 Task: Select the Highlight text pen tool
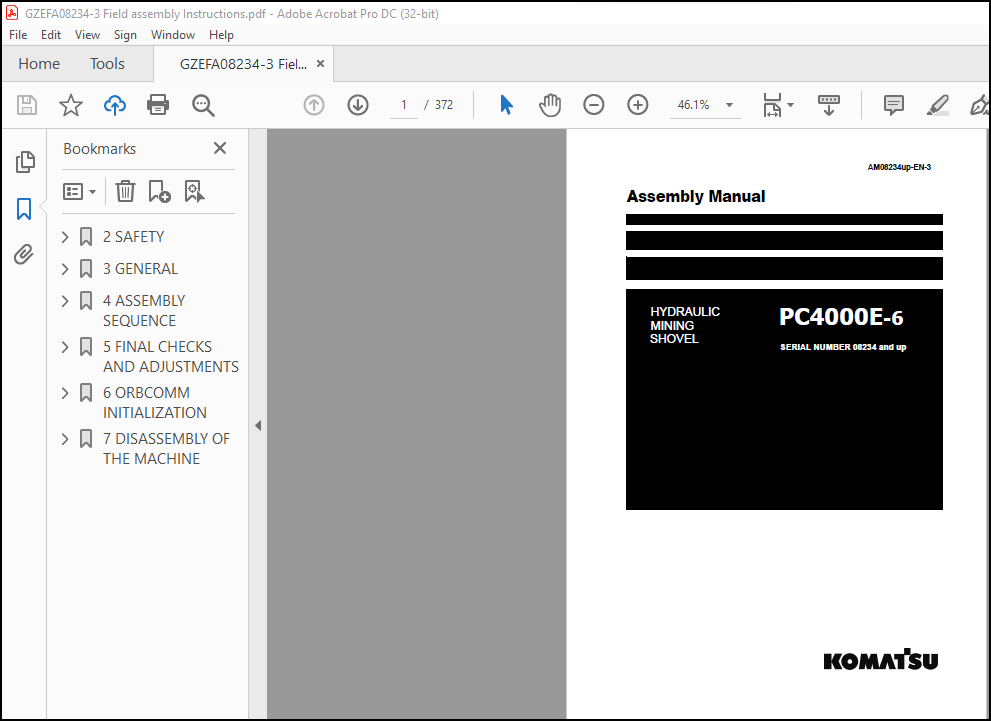pos(938,105)
